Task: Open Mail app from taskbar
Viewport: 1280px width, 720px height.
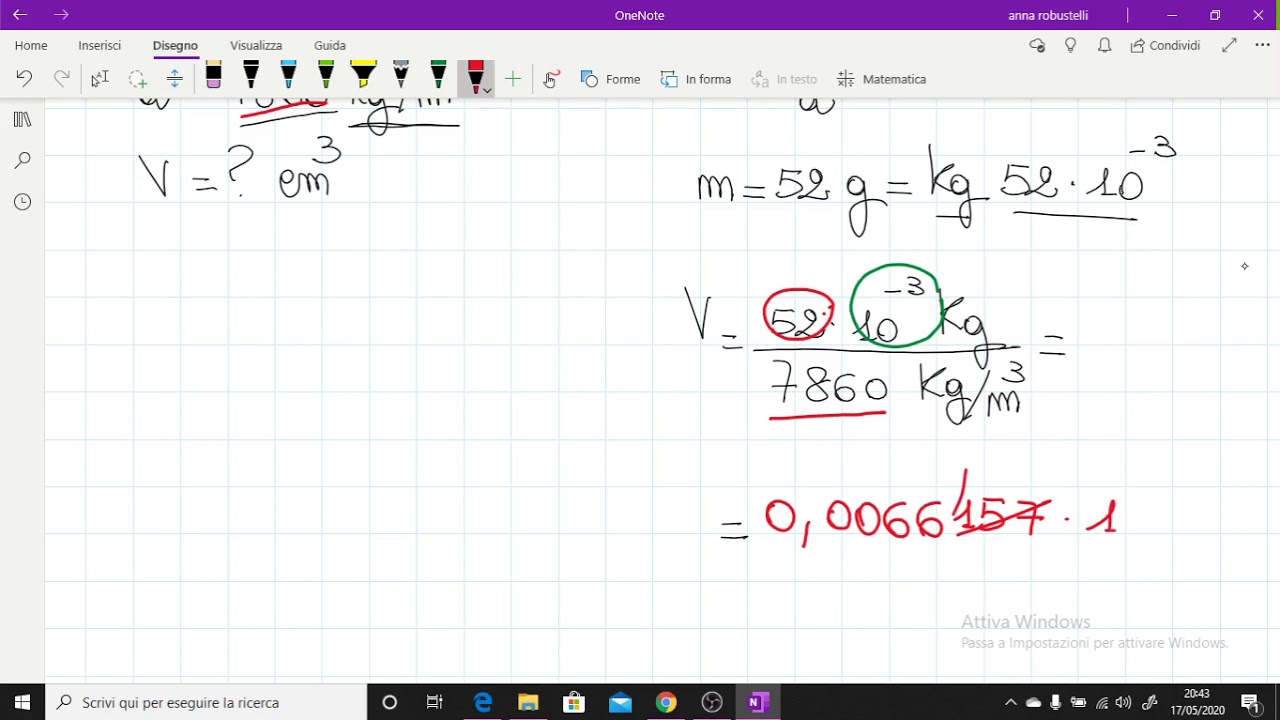Action: 620,702
